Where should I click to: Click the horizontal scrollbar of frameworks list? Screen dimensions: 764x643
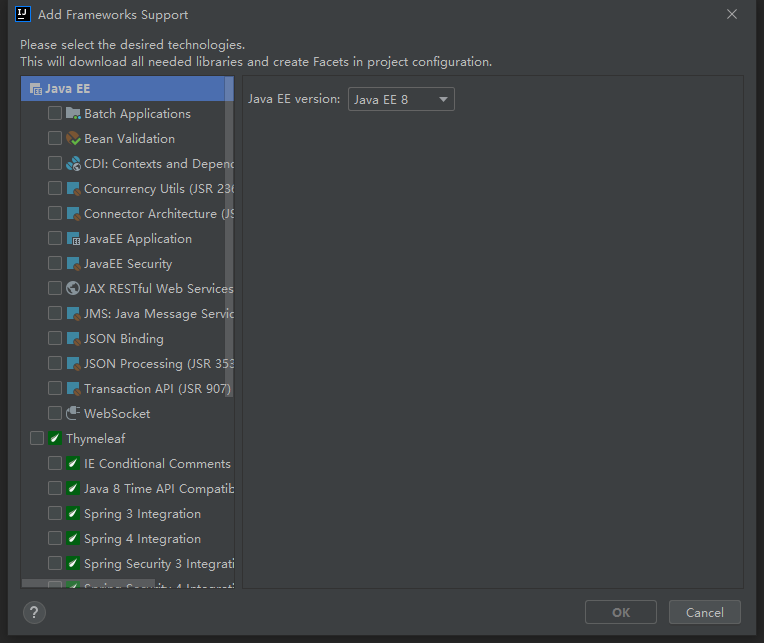point(89,584)
